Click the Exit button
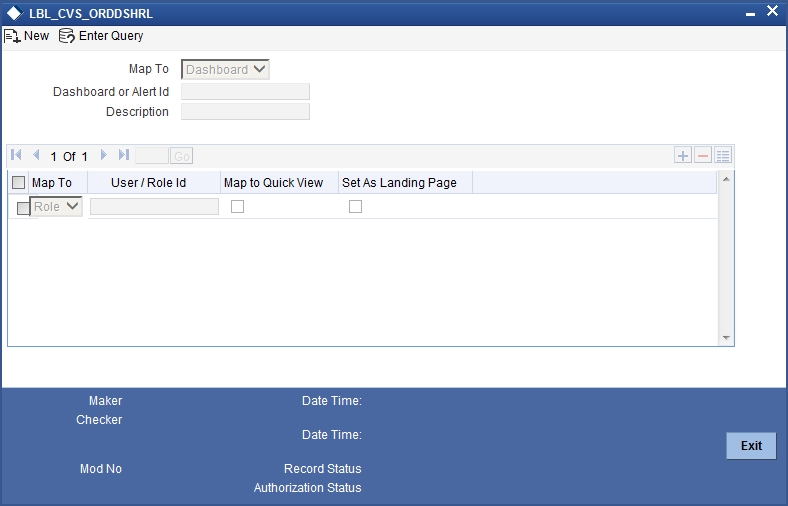This screenshot has height=506, width=788. 751,446
